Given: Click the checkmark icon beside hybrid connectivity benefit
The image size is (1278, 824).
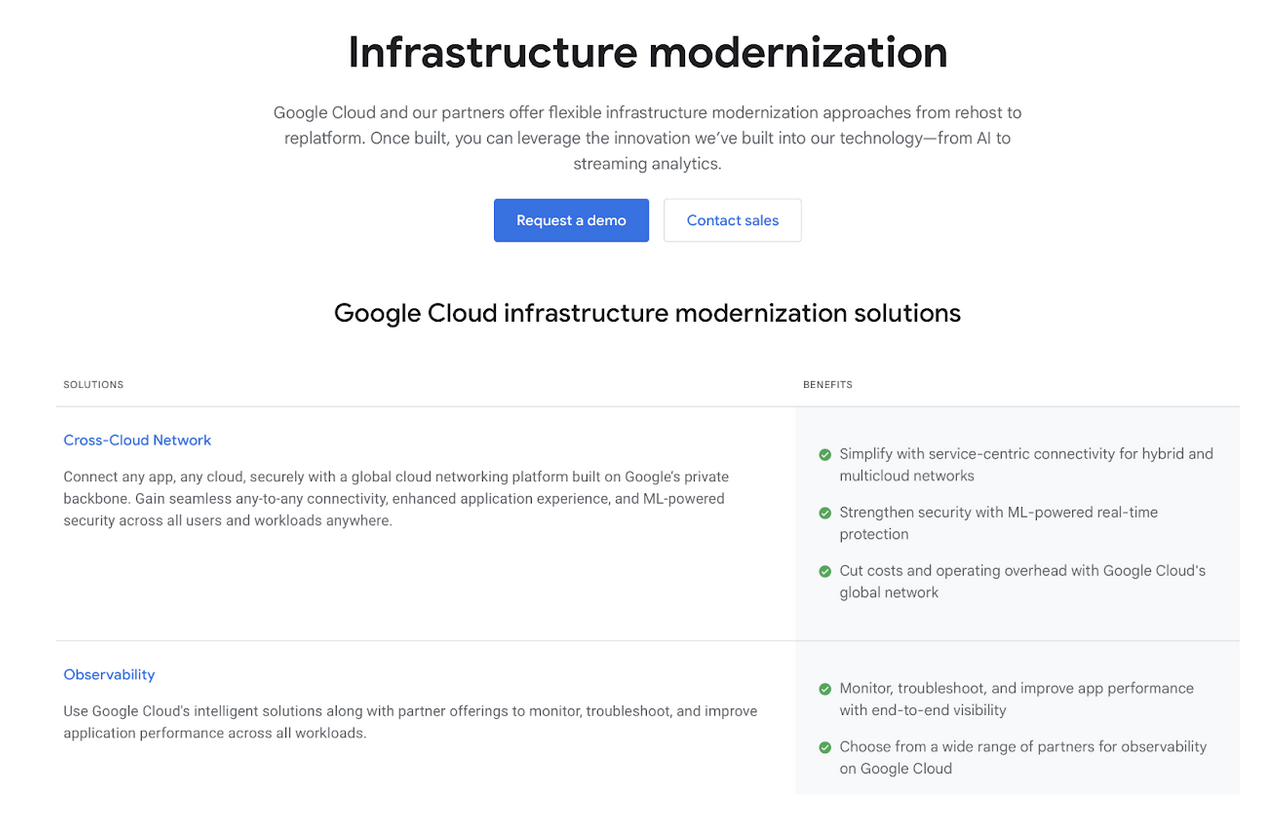Looking at the screenshot, I should (x=824, y=454).
